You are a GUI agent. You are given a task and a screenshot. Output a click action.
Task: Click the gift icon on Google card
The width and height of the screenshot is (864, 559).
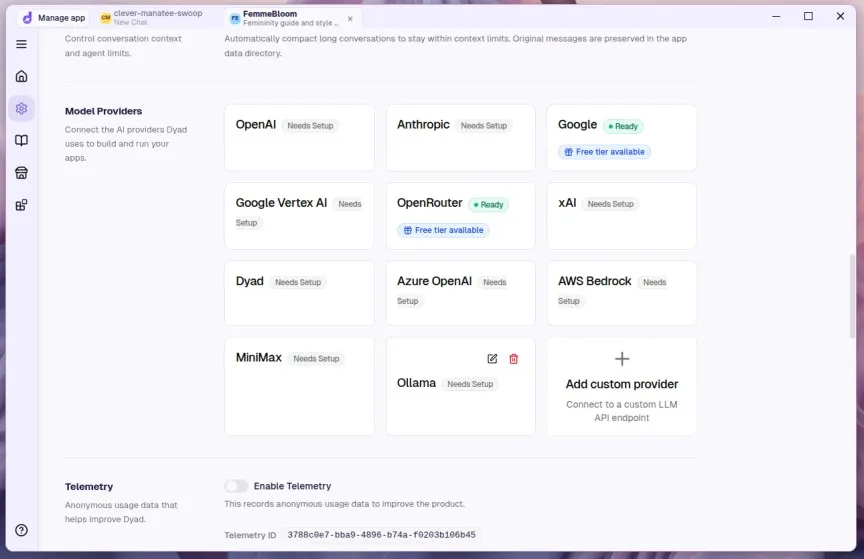569,152
